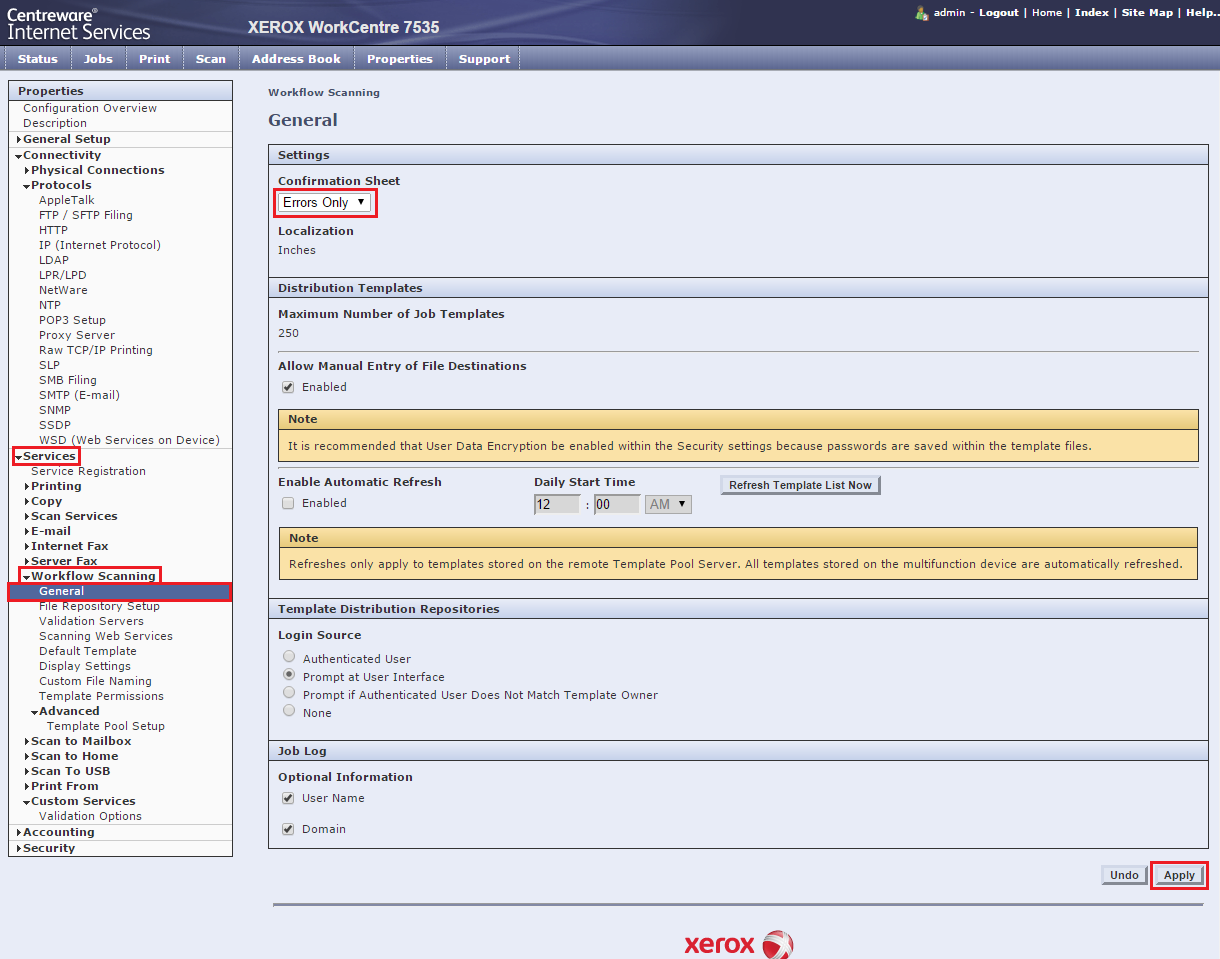Screen dimensions: 1220x959
Task: Open the Scan tab
Action: pyautogui.click(x=210, y=59)
